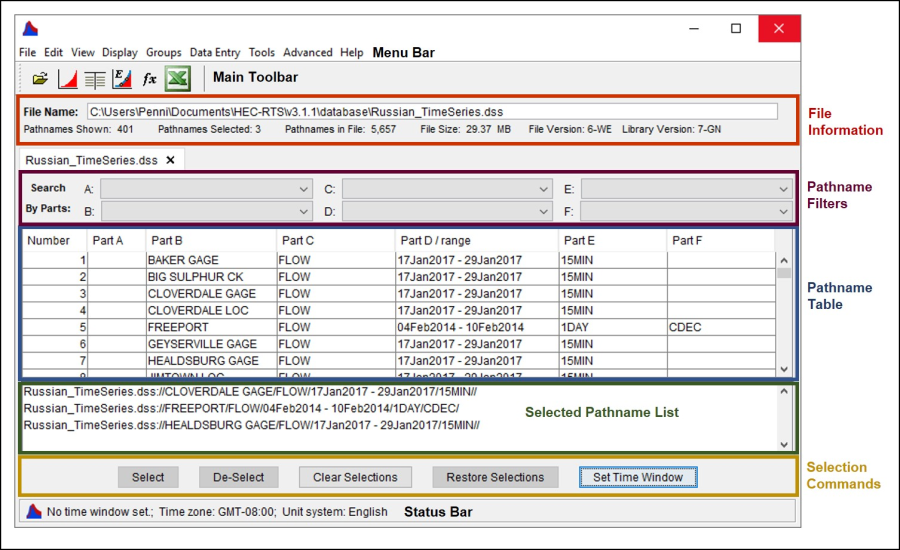Click pathname table scrollbar thumb

(784, 273)
